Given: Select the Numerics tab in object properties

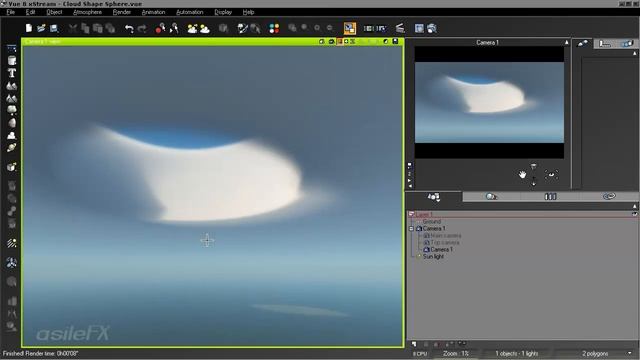Looking at the screenshot, I should click(605, 44).
